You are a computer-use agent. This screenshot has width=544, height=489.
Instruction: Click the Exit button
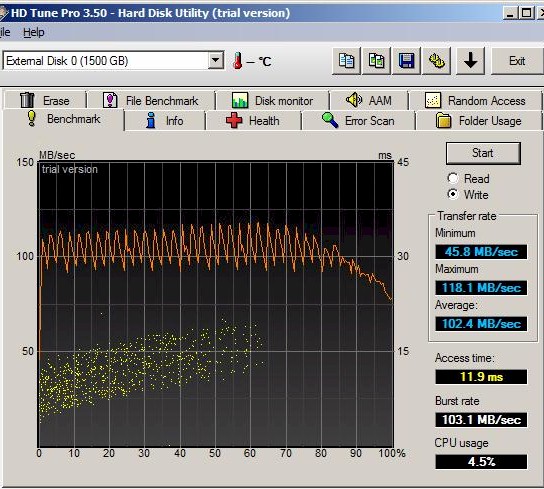(517, 61)
